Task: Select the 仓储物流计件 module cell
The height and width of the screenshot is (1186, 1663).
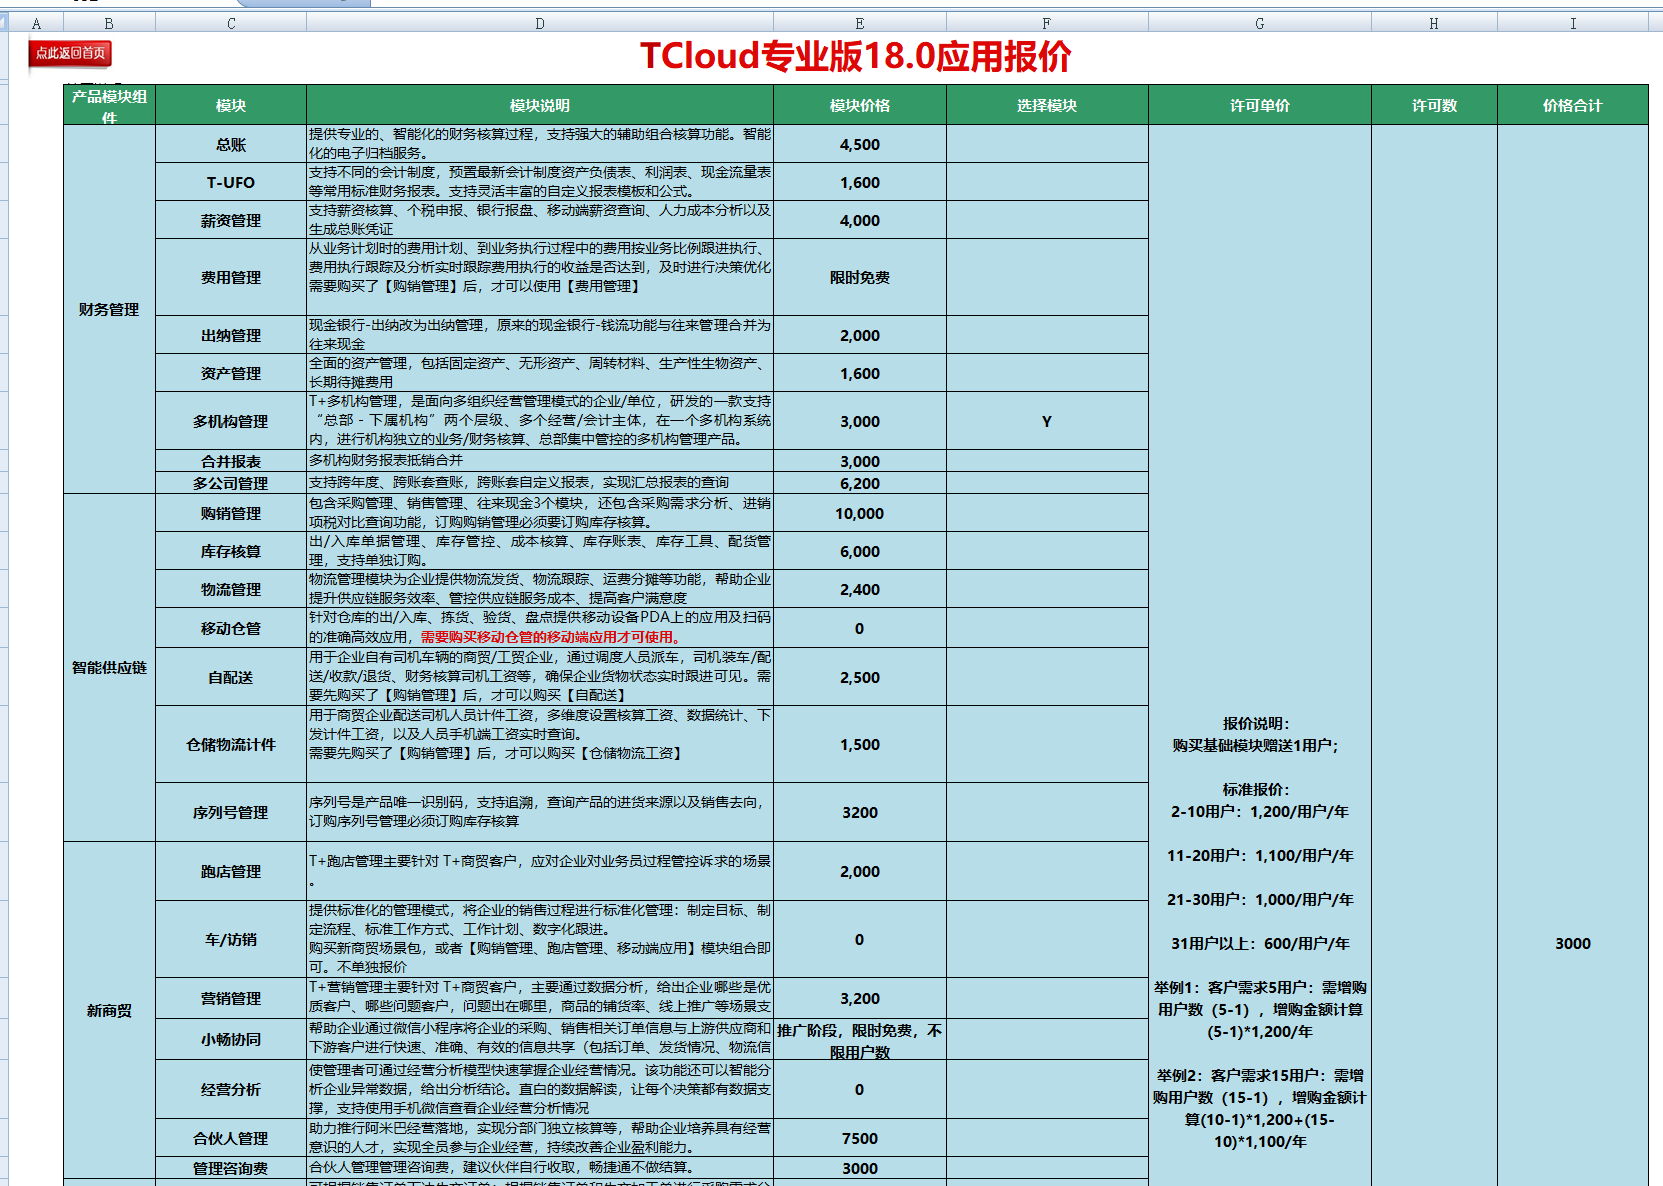Action: 231,744
